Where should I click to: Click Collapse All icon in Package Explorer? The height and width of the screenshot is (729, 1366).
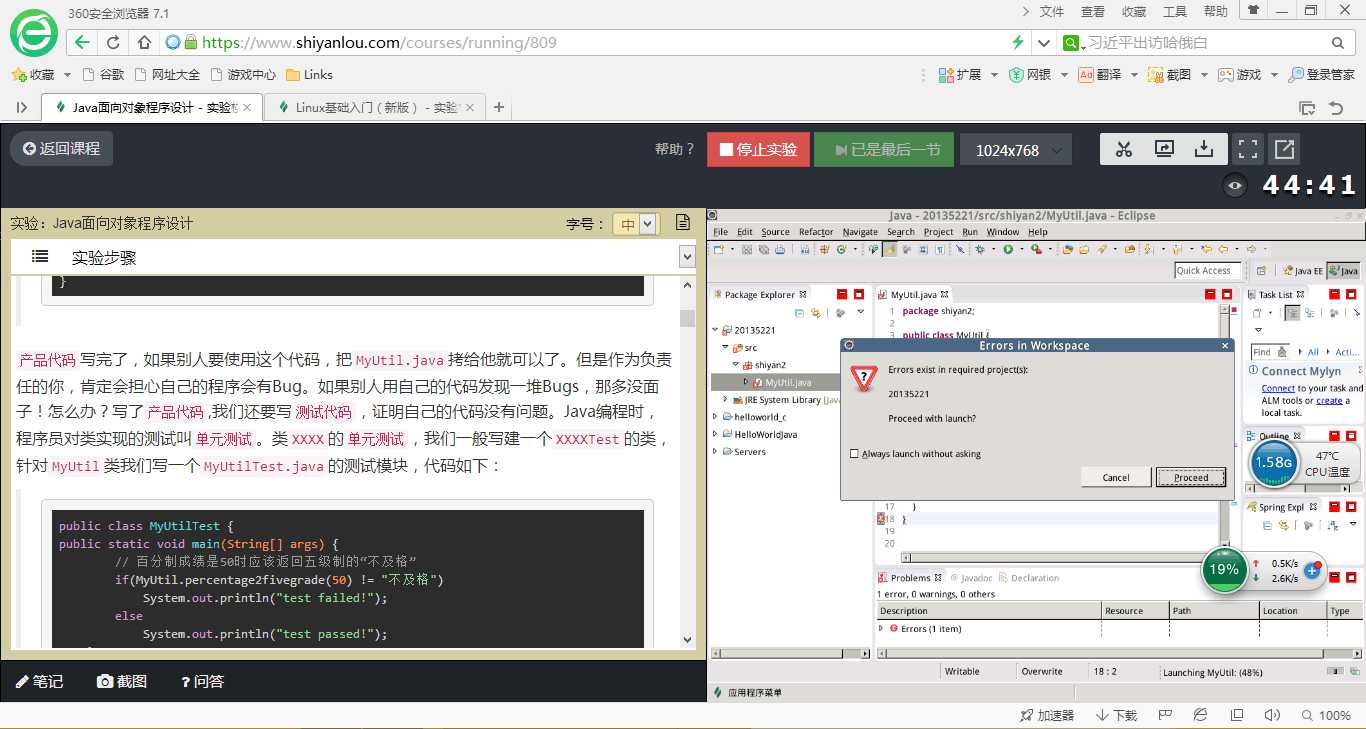tap(798, 312)
